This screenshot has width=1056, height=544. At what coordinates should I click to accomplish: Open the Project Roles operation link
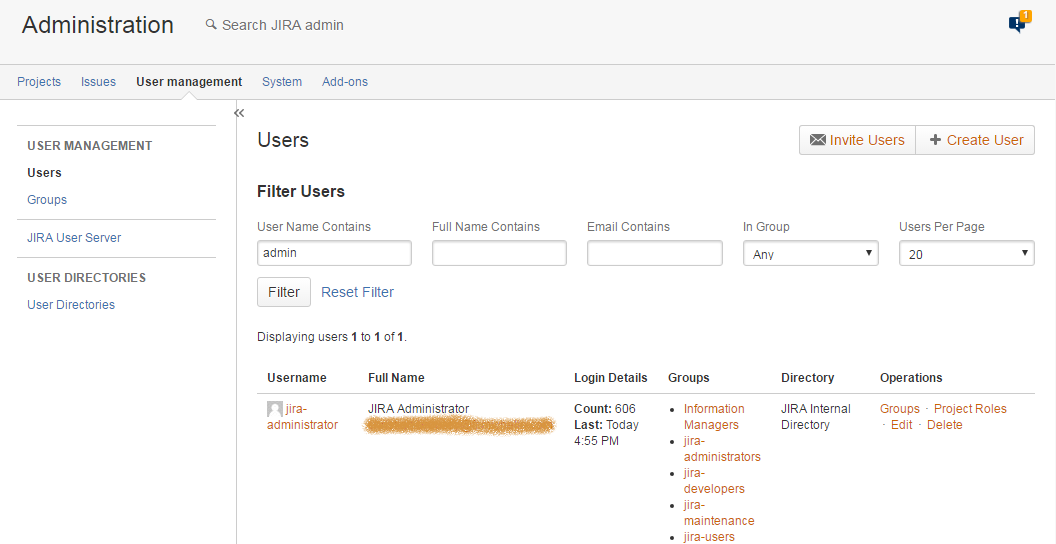pos(970,409)
